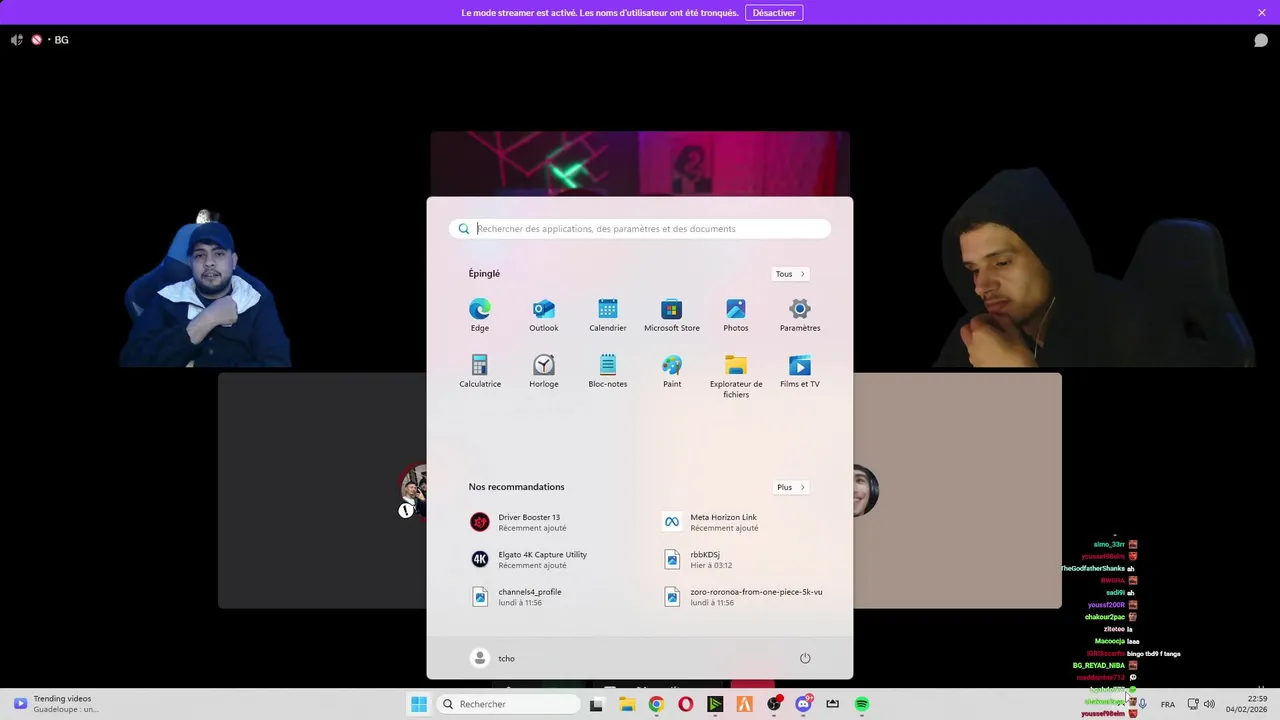Open the Bloc-notes app

tap(608, 371)
